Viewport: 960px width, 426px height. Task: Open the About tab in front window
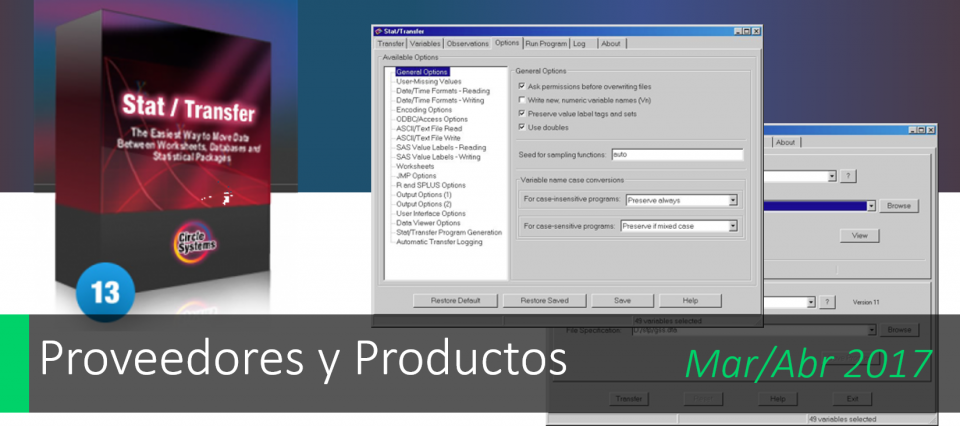click(x=610, y=43)
